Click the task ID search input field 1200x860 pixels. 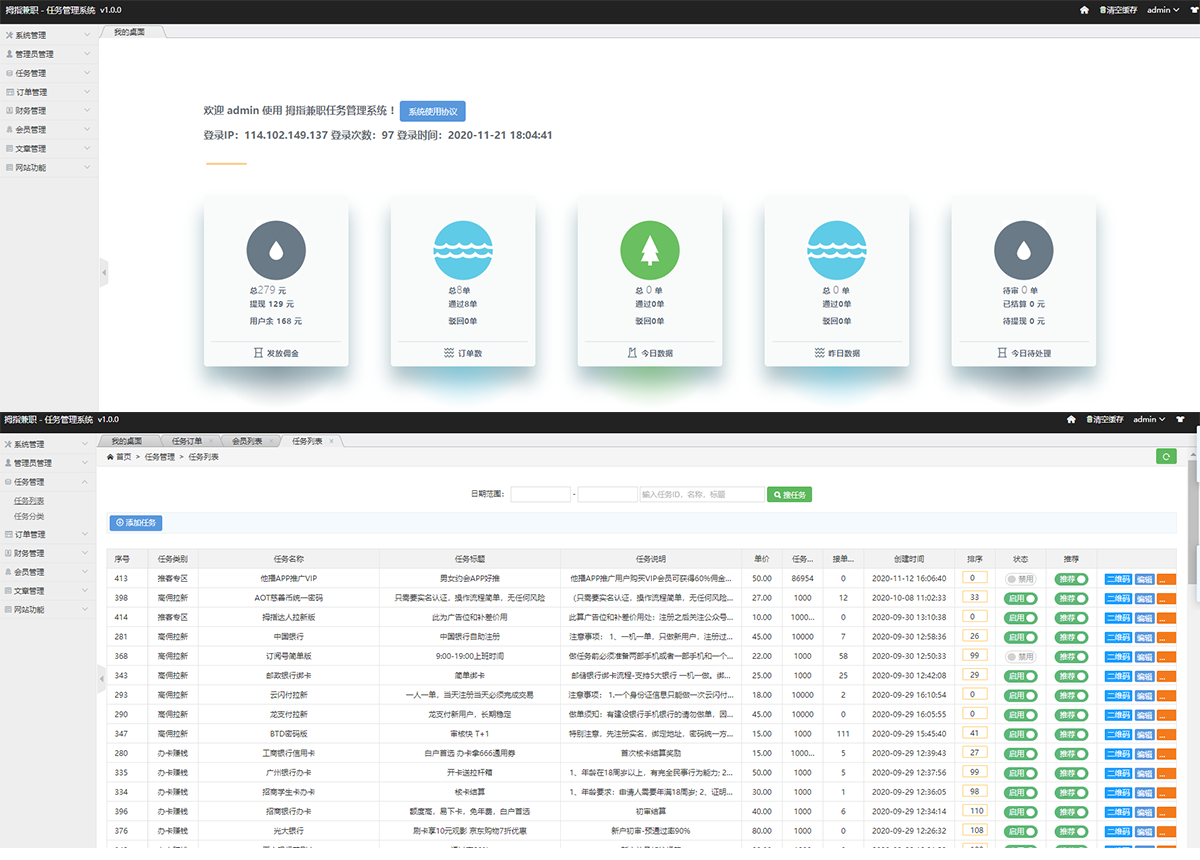pyautogui.click(x=701, y=494)
